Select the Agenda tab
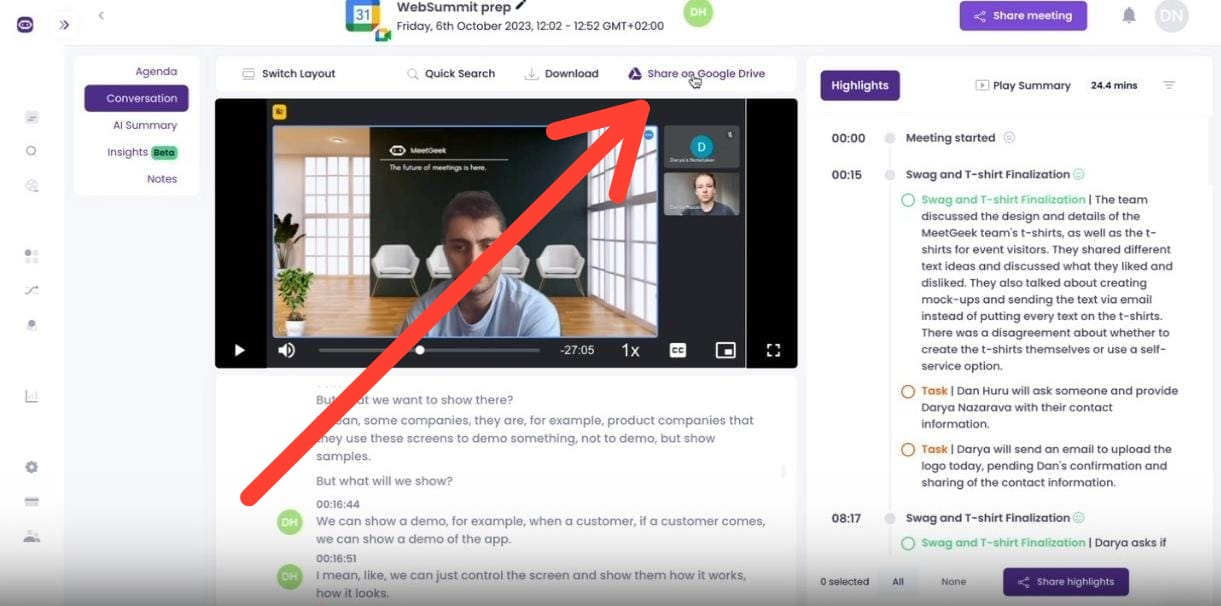The height and width of the screenshot is (606, 1221). [156, 72]
